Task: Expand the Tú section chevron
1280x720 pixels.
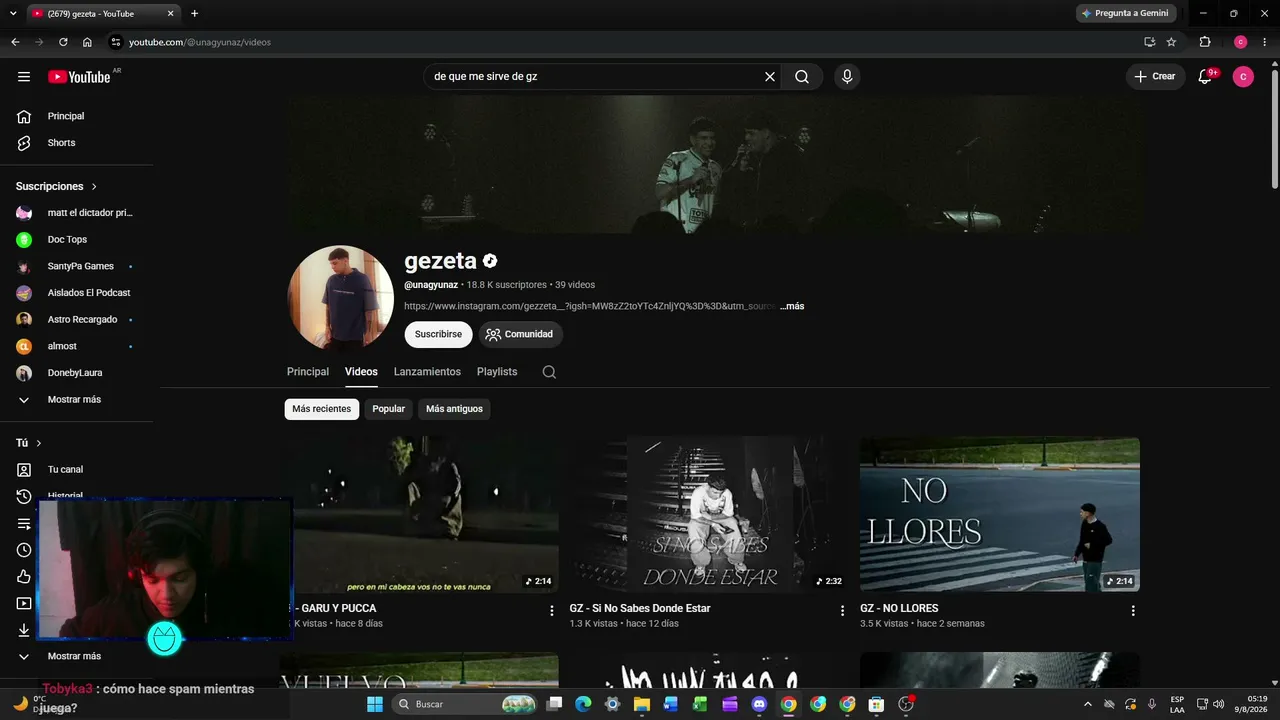Action: (x=39, y=443)
